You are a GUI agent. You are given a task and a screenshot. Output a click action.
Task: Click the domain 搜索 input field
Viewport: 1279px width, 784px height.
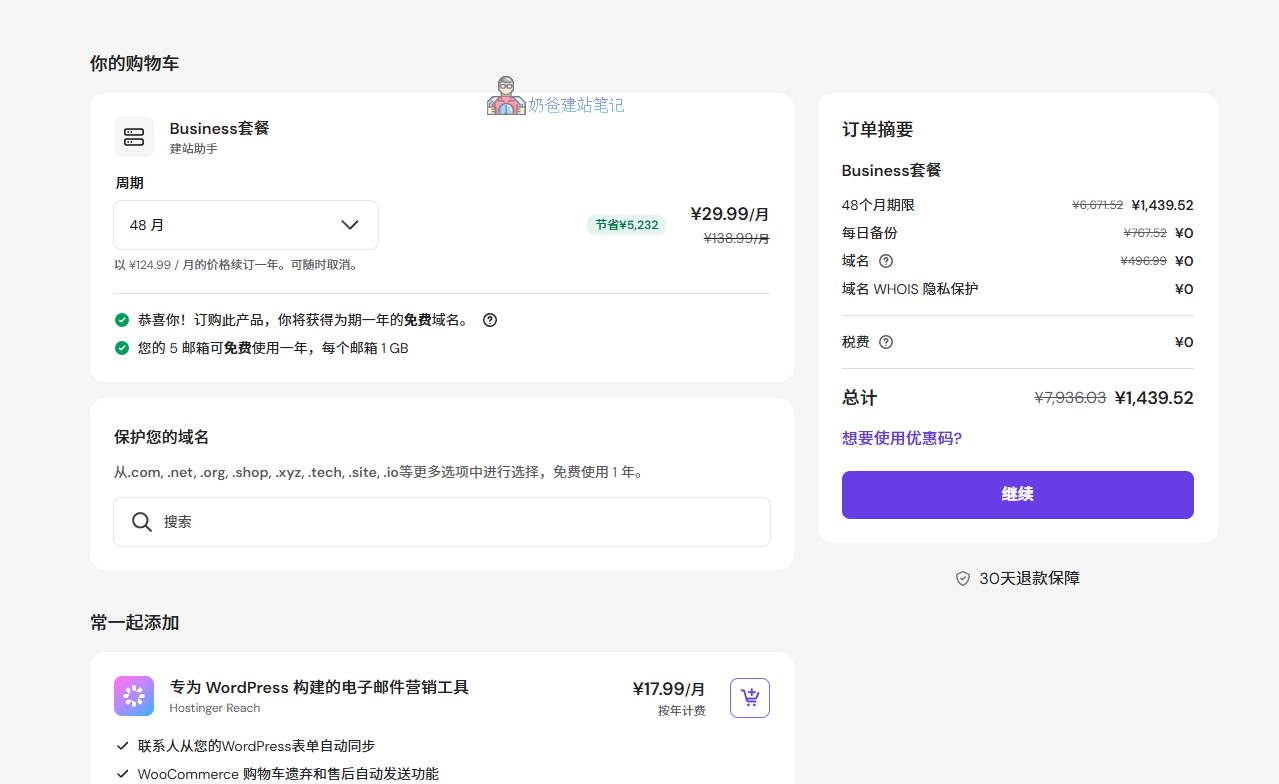[442, 522]
